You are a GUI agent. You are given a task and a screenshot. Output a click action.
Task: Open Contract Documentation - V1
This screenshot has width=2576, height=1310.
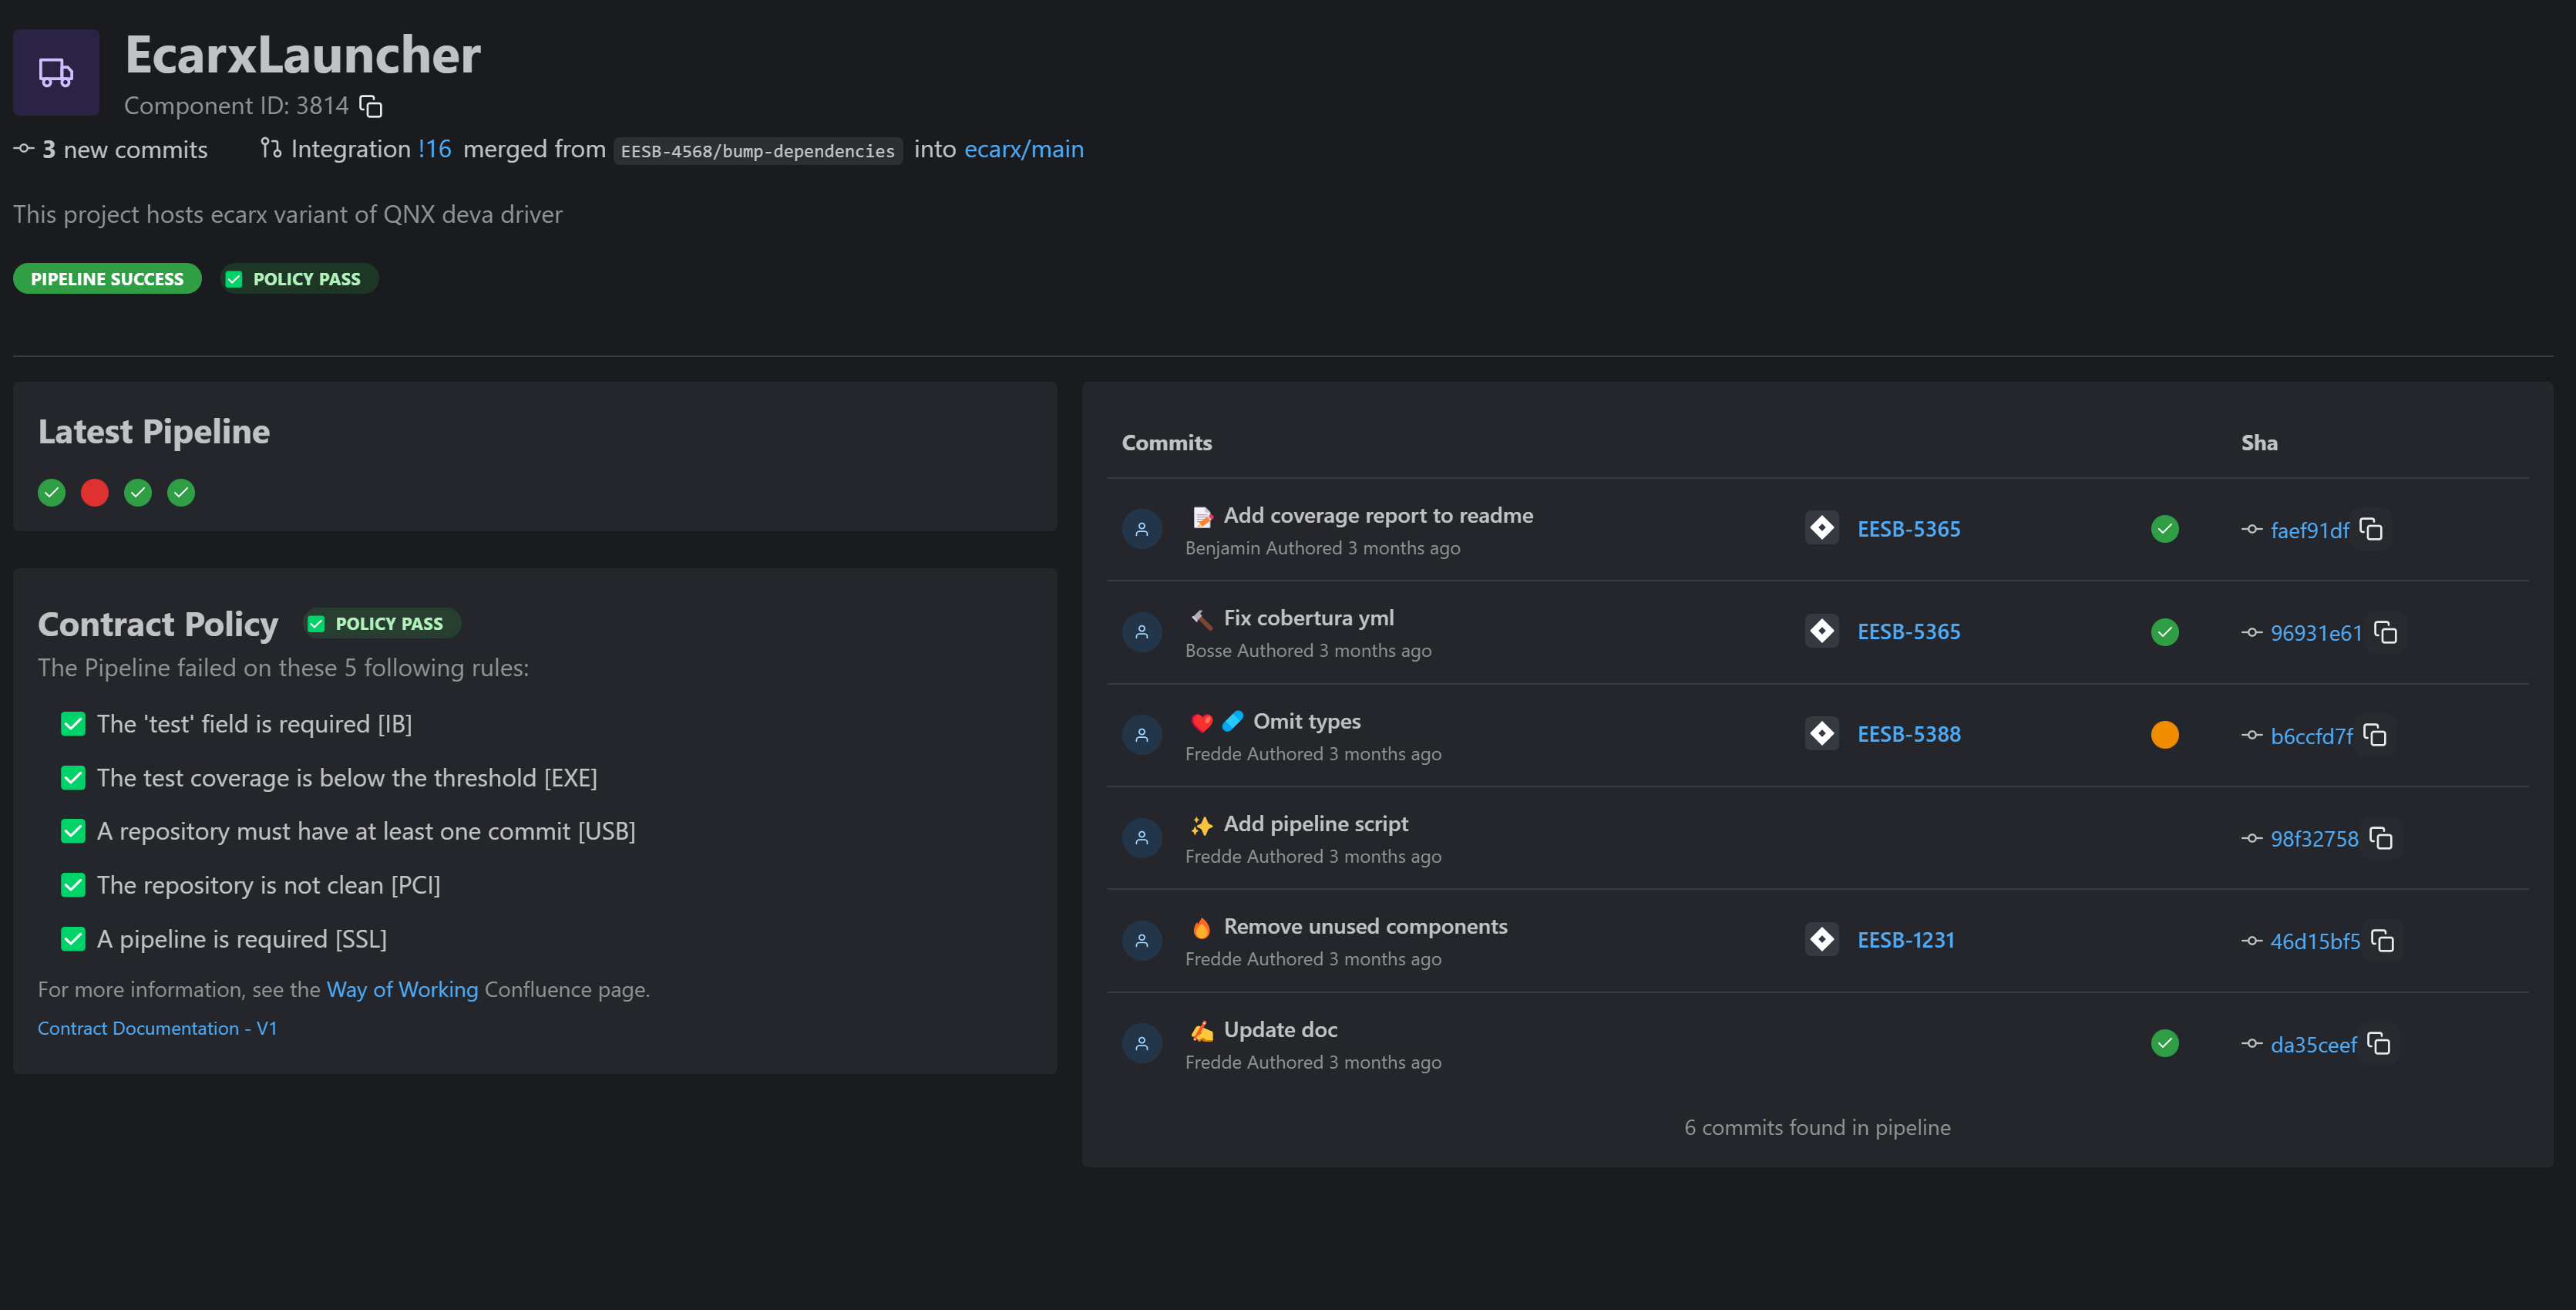point(157,1027)
